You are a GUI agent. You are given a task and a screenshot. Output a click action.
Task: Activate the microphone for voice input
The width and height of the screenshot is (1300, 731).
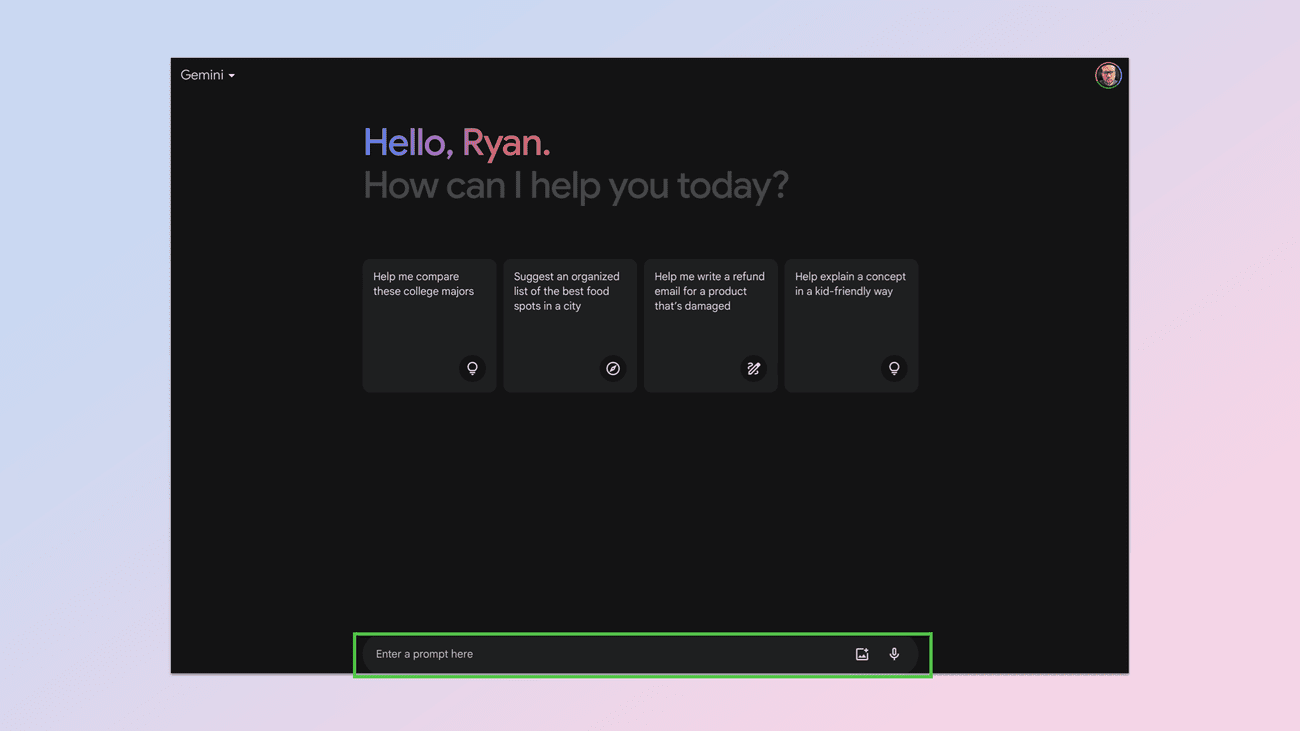(894, 654)
